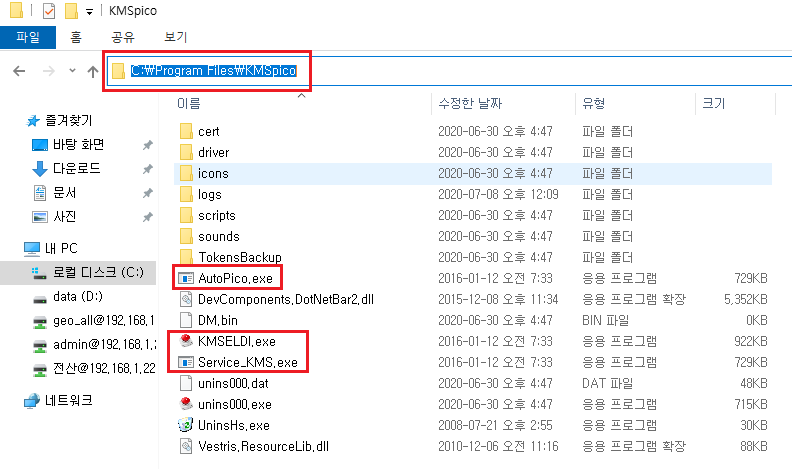Click the forward navigation arrow
This screenshot has height=469, width=792.
(48, 71)
